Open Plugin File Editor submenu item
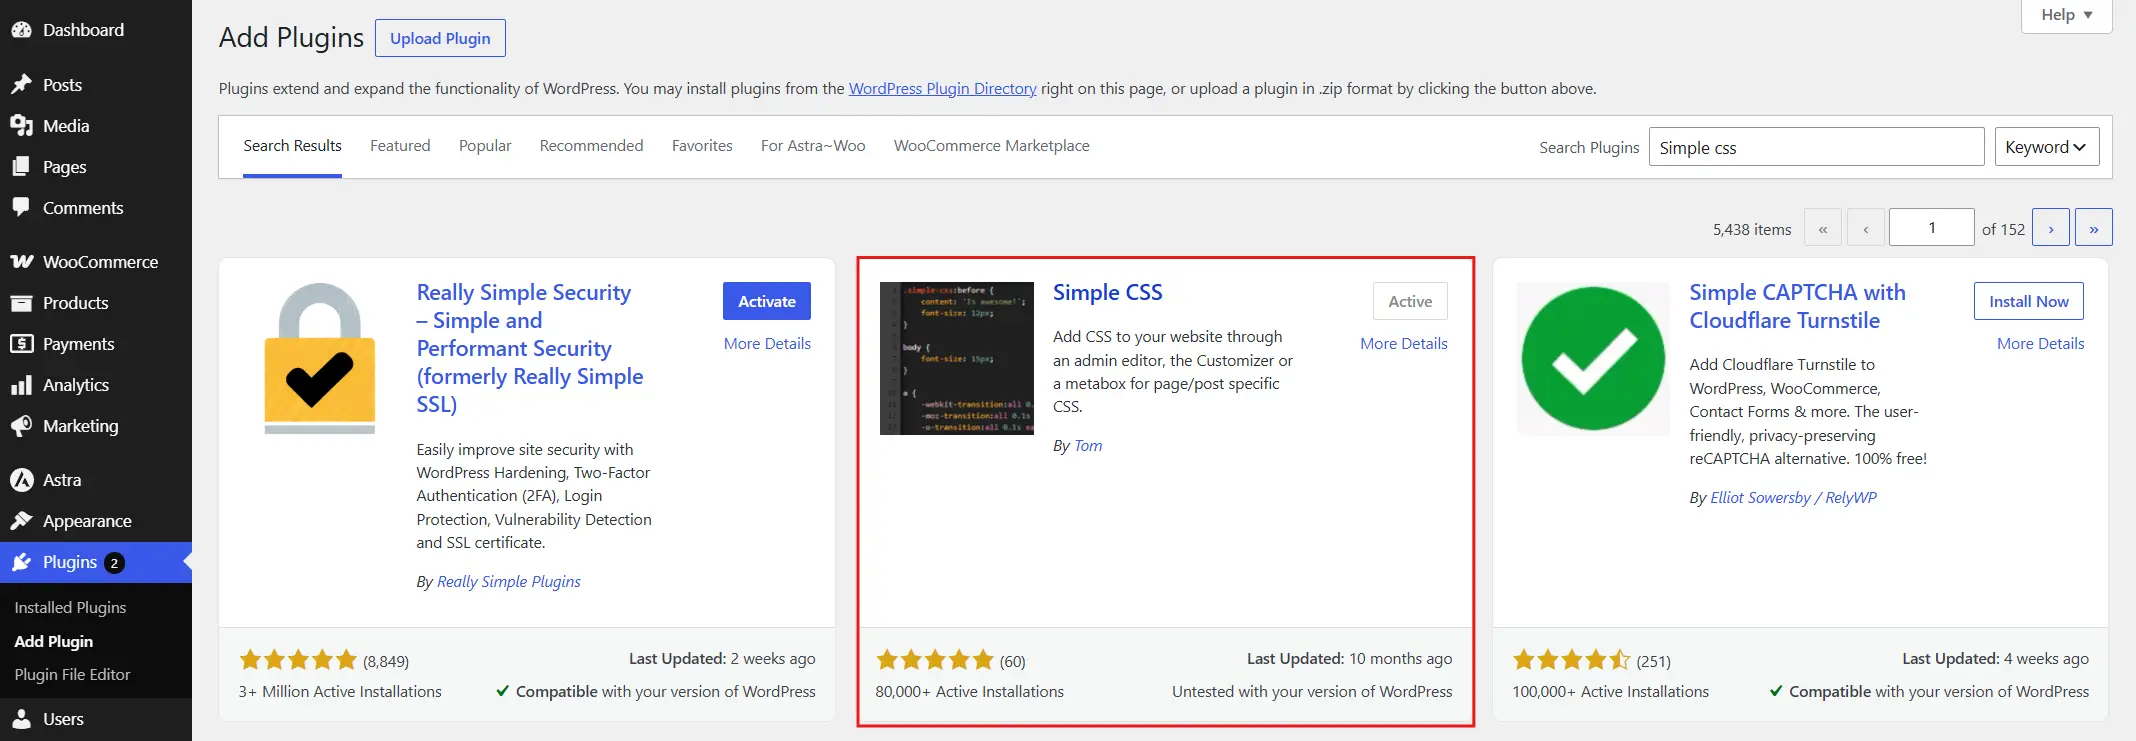Viewport: 2136px width, 741px height. pyautogui.click(x=72, y=675)
